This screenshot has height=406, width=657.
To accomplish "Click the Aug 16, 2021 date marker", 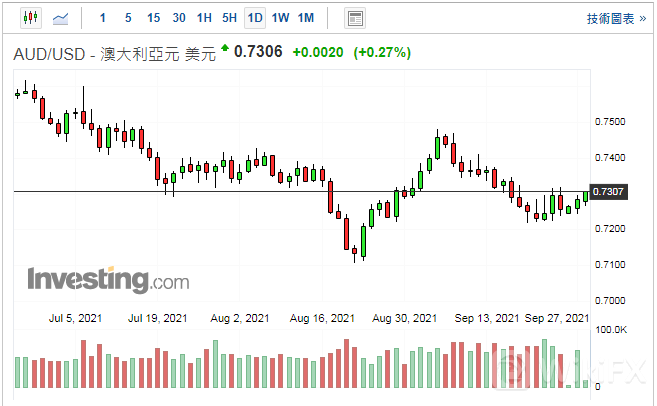I will (x=323, y=318).
